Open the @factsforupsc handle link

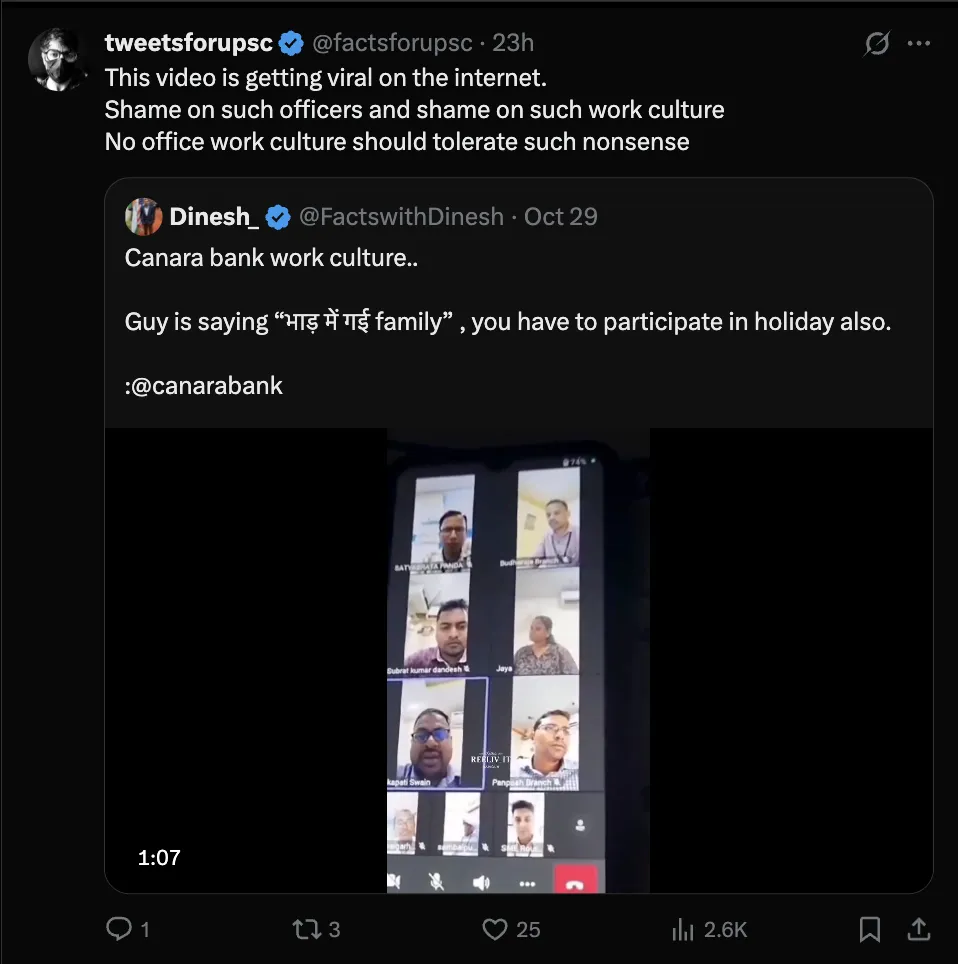click(391, 43)
